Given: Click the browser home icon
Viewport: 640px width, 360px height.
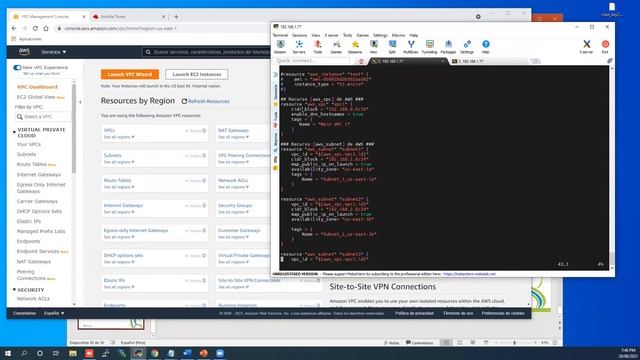Looking at the screenshot, I should (46, 29).
